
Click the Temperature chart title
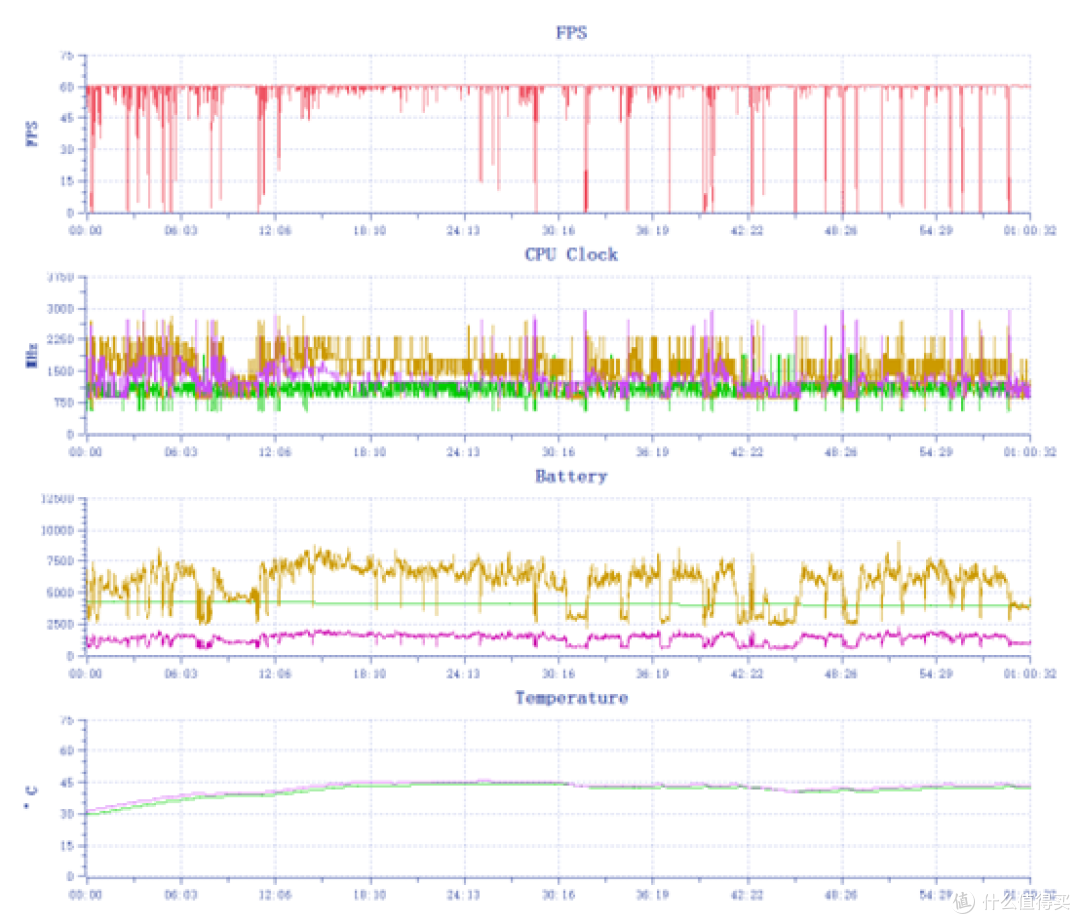[571, 698]
